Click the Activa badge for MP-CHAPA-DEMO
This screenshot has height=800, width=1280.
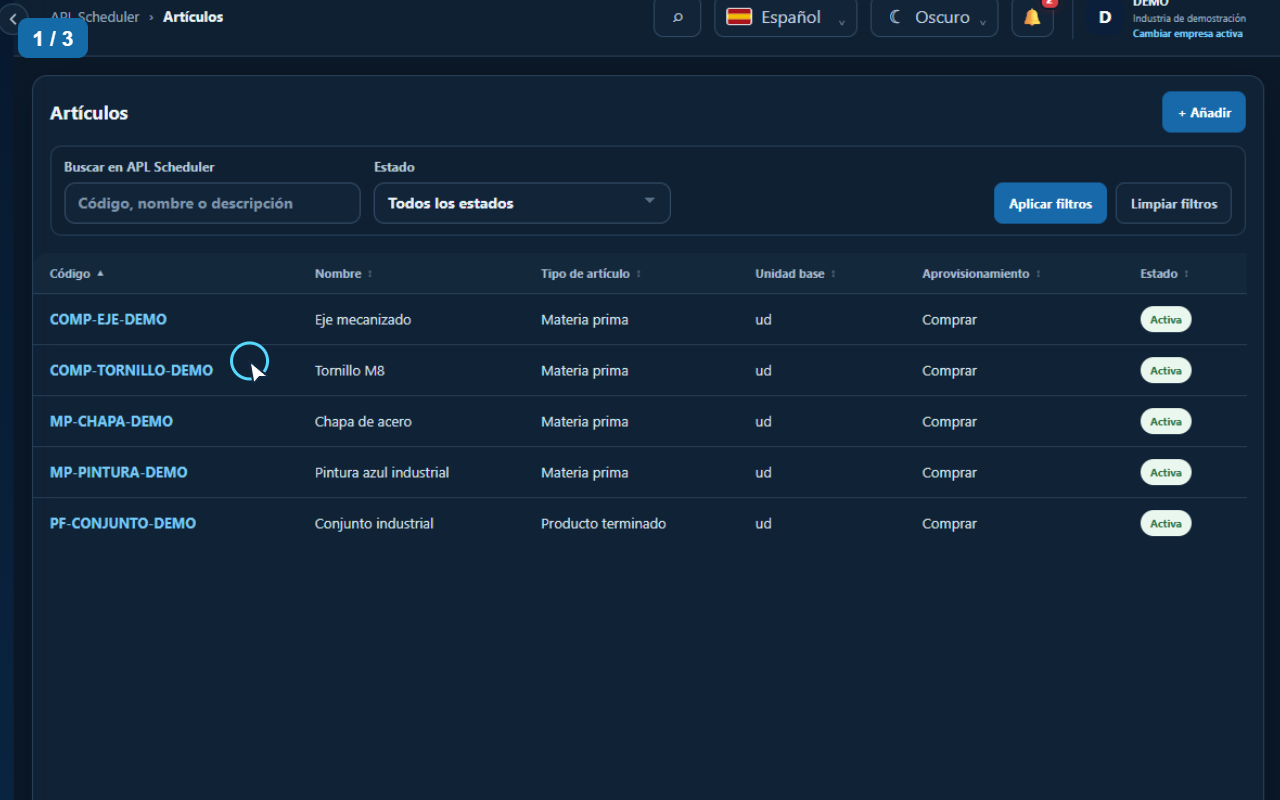(x=1166, y=422)
